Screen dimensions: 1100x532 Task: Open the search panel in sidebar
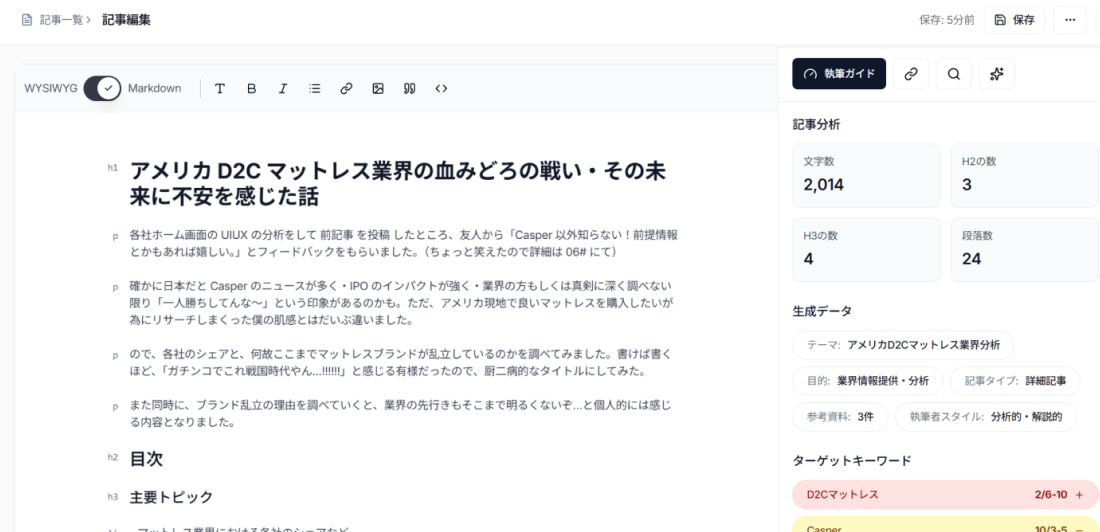[x=954, y=74]
